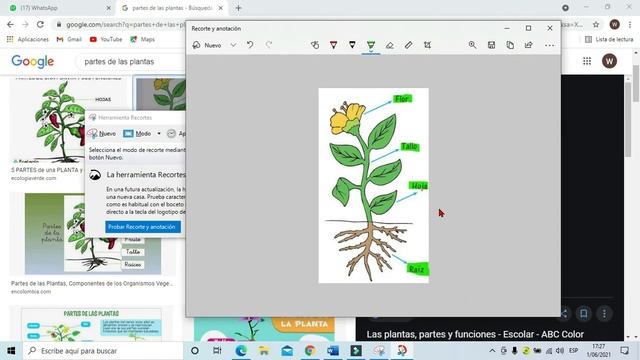Open more options in image preview panel
Image resolution: width=640 pixels, height=360 pixels.
[604, 313]
